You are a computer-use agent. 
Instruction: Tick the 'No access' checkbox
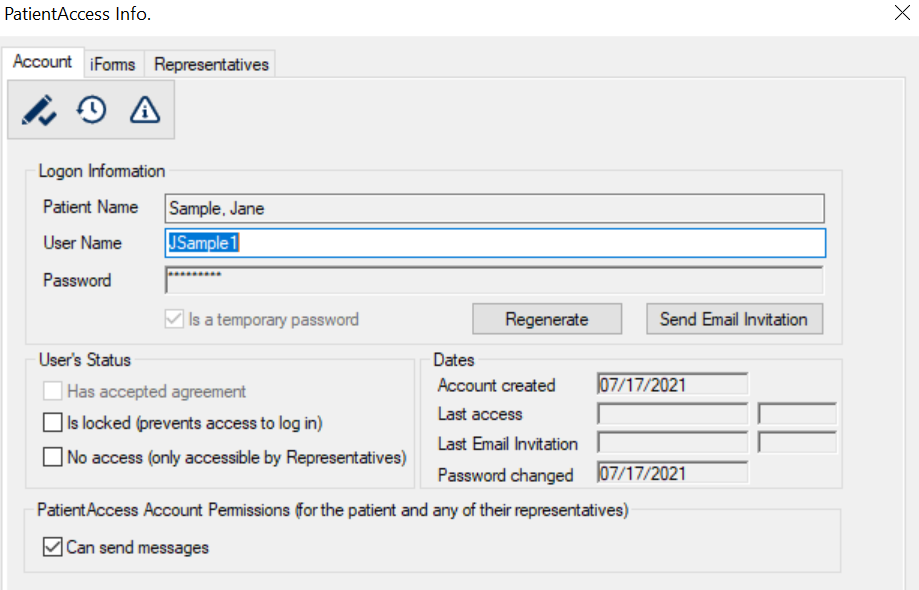(53, 457)
